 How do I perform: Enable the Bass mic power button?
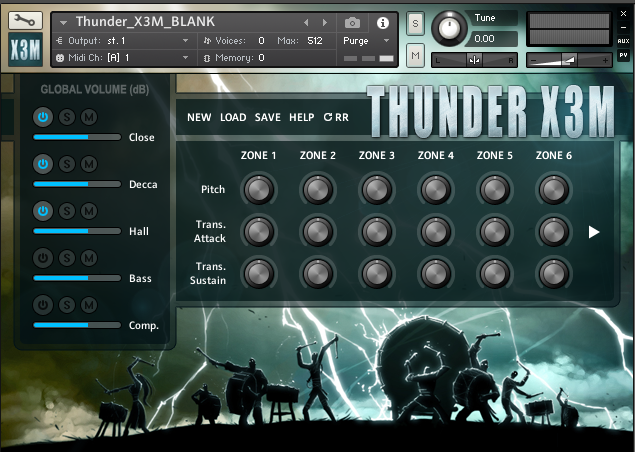point(43,258)
